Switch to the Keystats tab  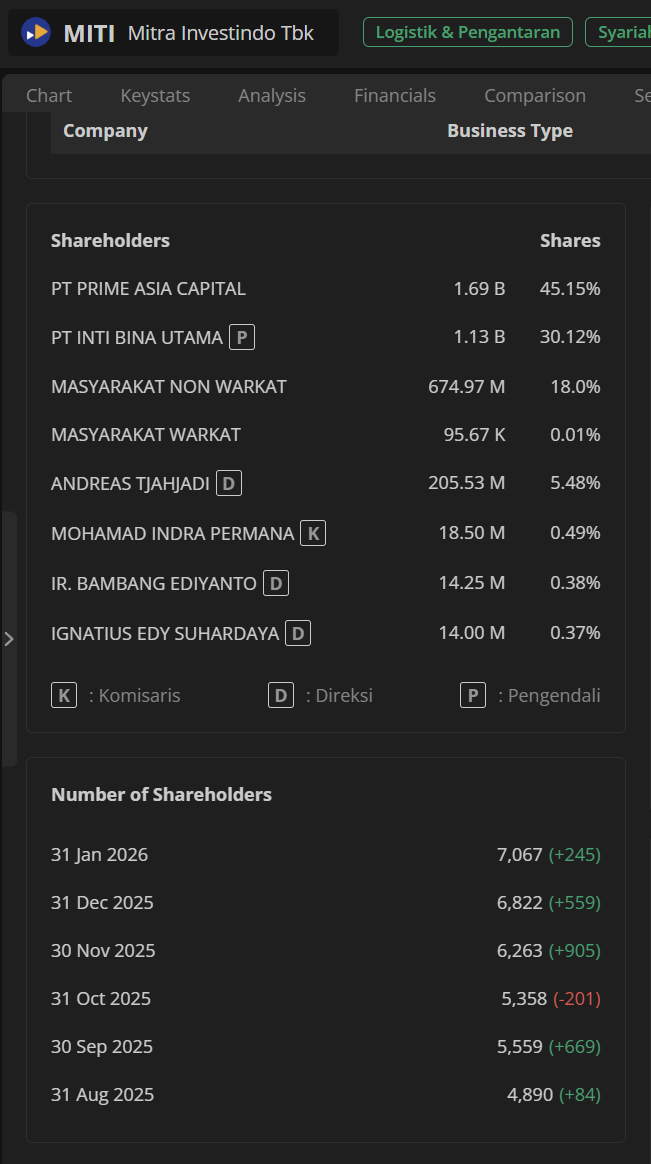(x=155, y=95)
